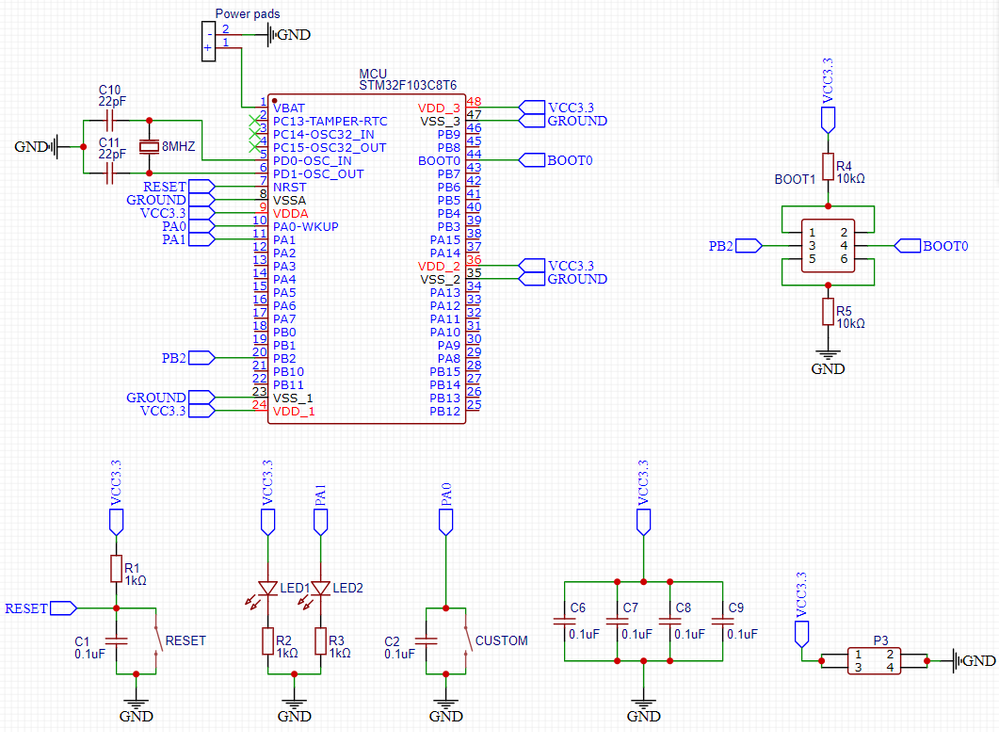999x732 pixels.
Task: Click the Power pads label
Action: [247, 13]
